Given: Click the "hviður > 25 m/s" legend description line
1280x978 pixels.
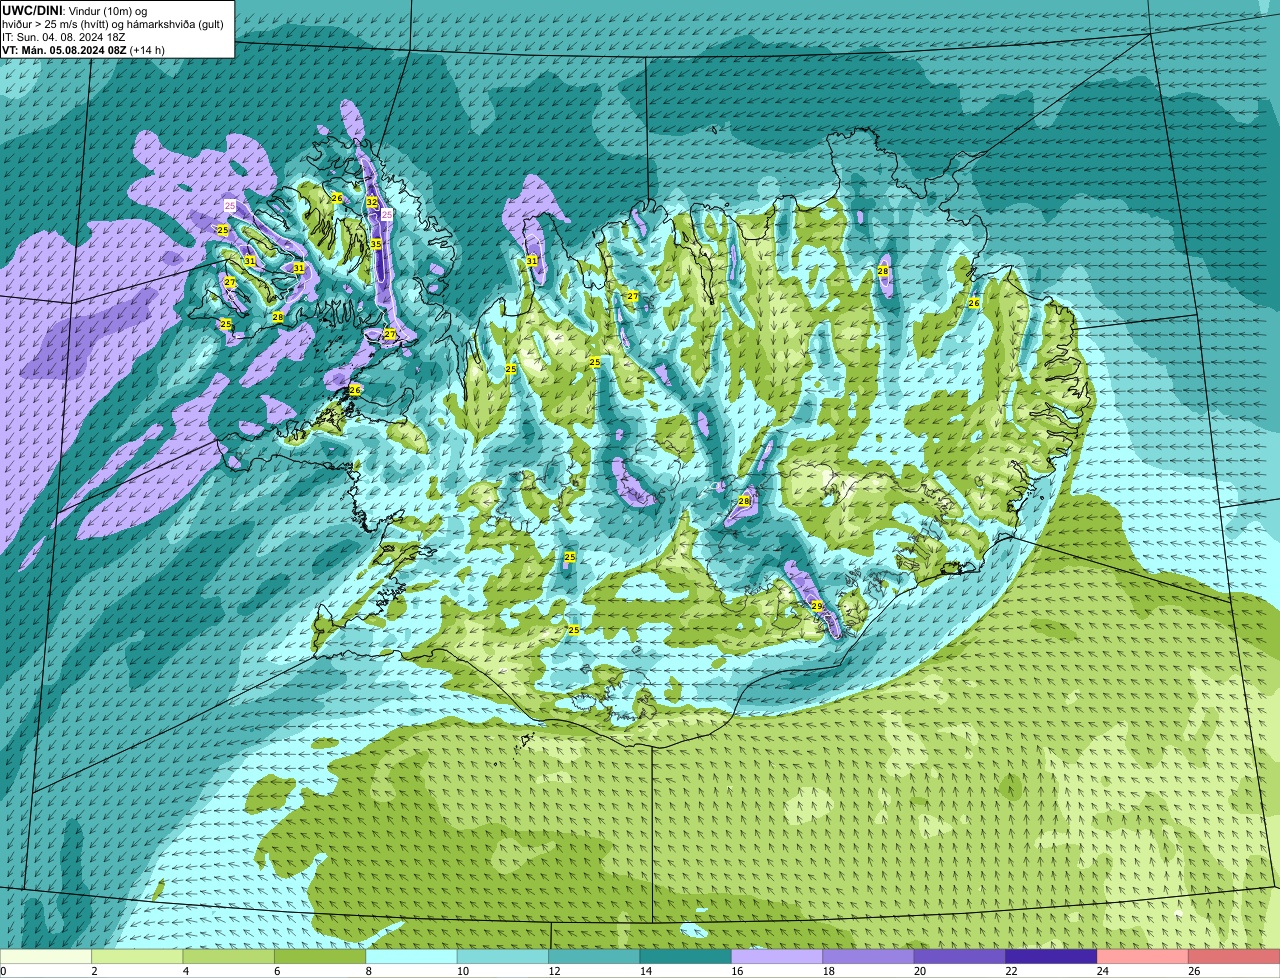Looking at the screenshot, I should (113, 24).
